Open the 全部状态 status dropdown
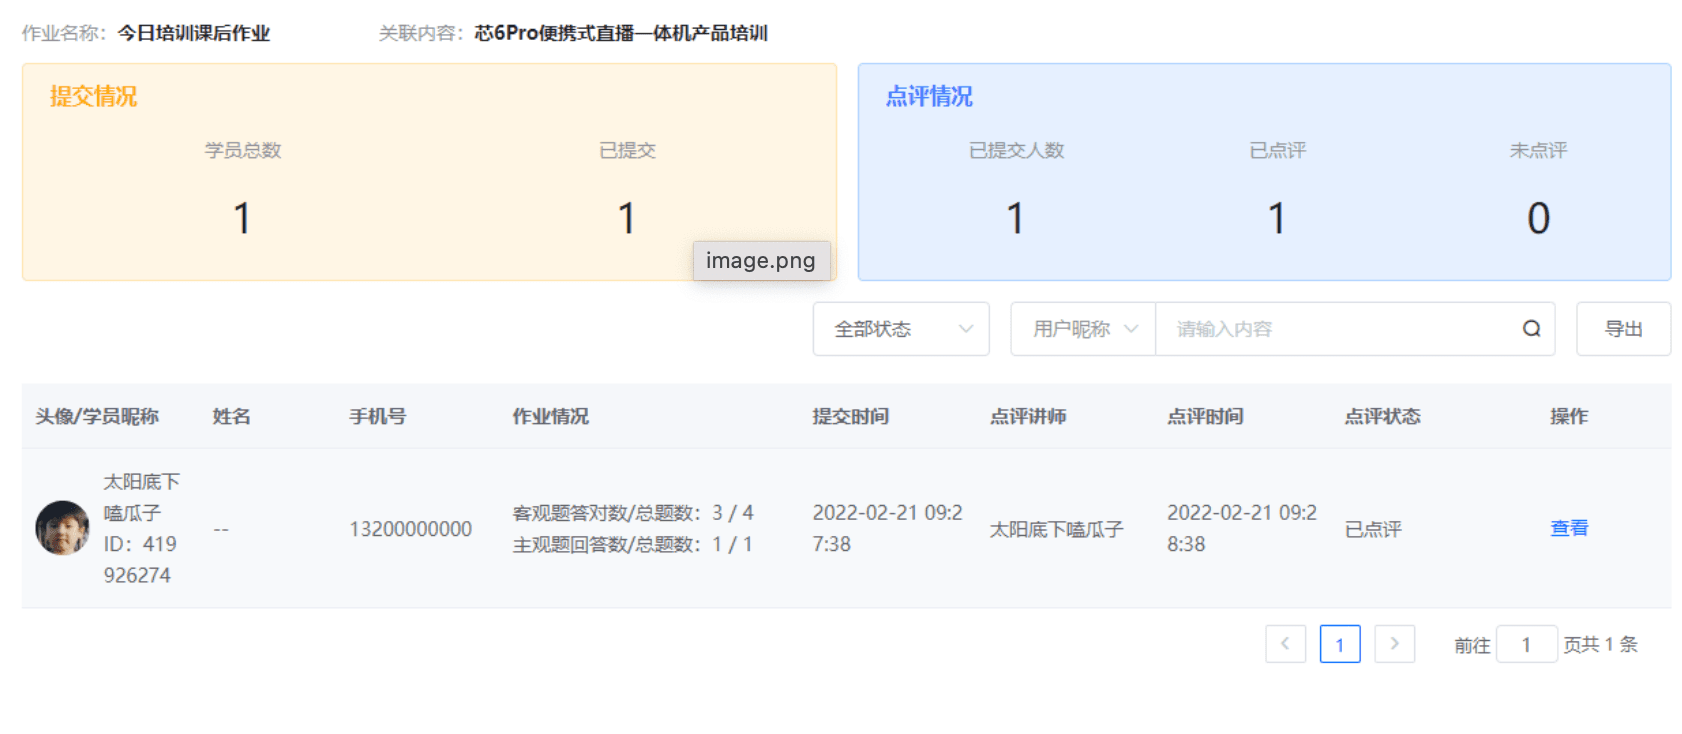The height and width of the screenshot is (734, 1682). (x=900, y=329)
